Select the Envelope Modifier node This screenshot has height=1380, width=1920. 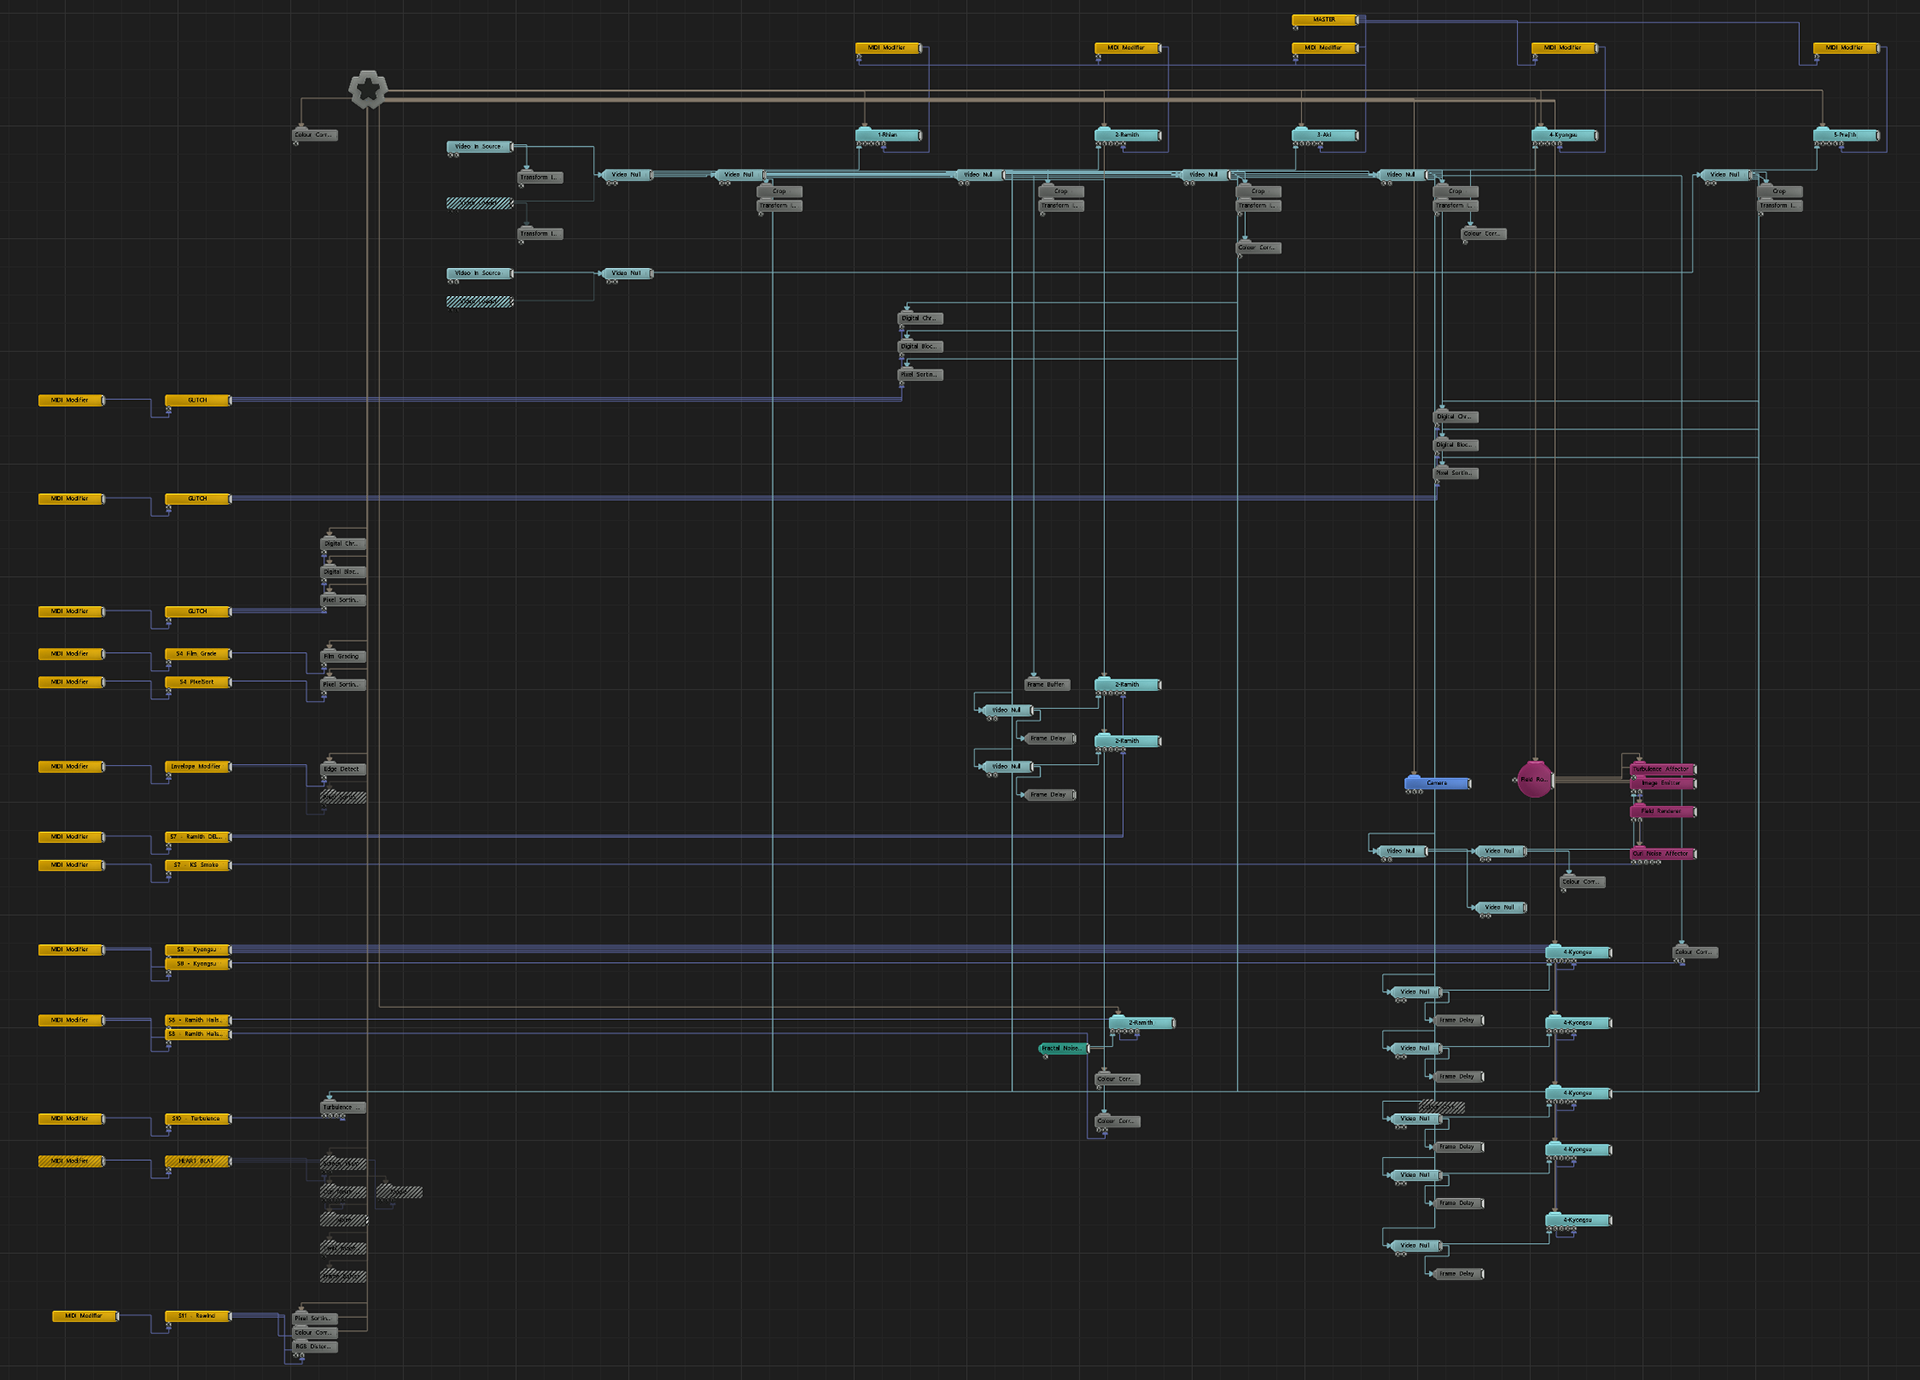click(197, 767)
